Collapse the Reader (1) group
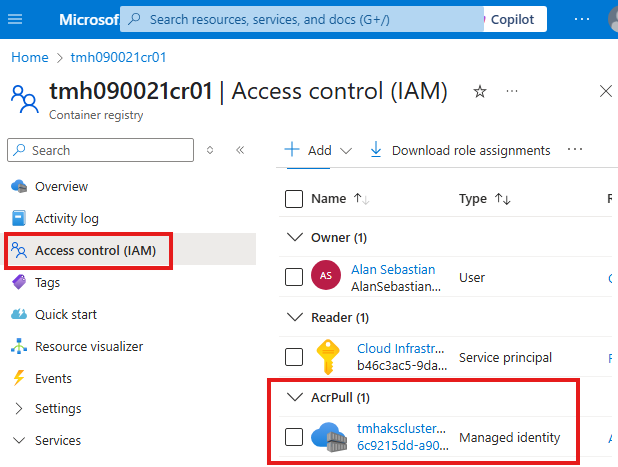Viewport: 618px width, 467px height. [295, 317]
